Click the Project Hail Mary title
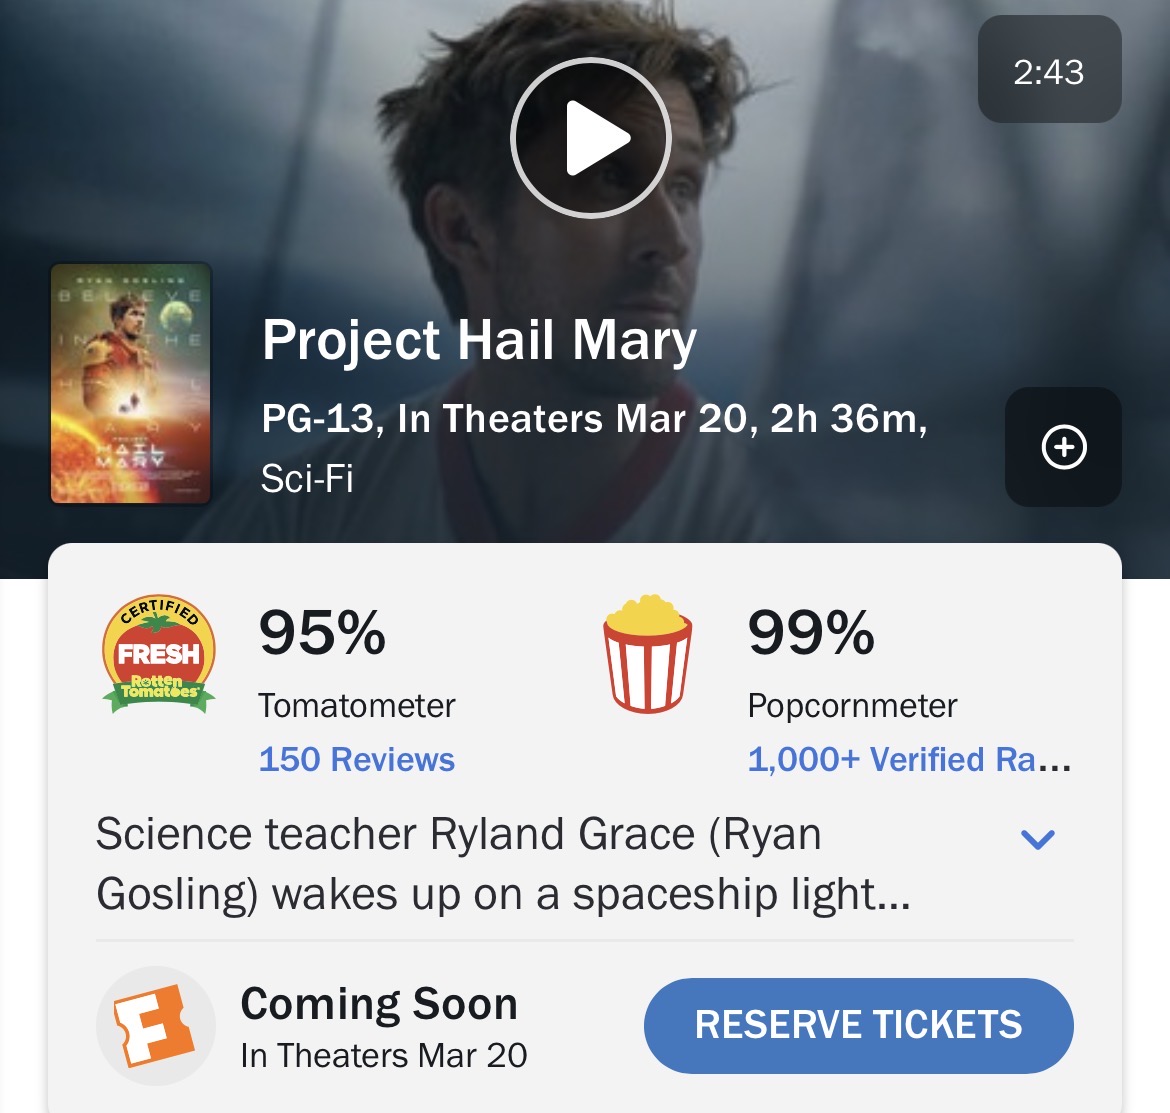The height and width of the screenshot is (1113, 1170). [479, 341]
